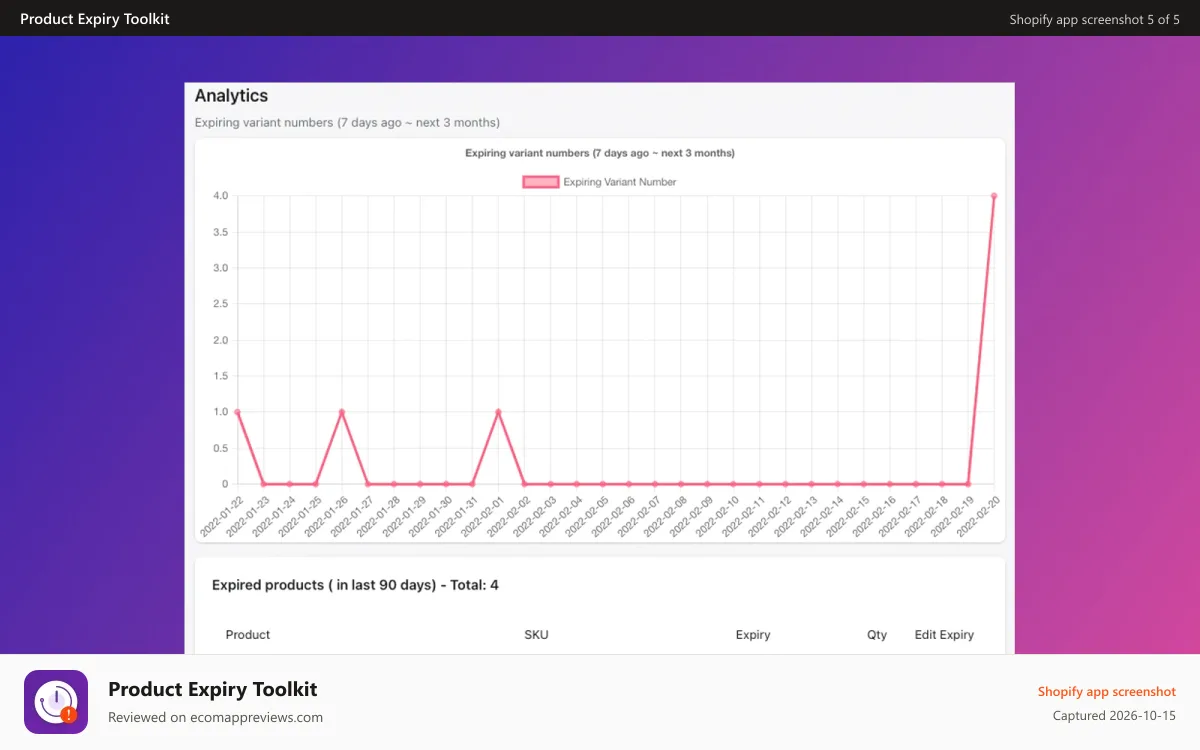Select the zero-value data point at 2022-01-23

coord(263,484)
